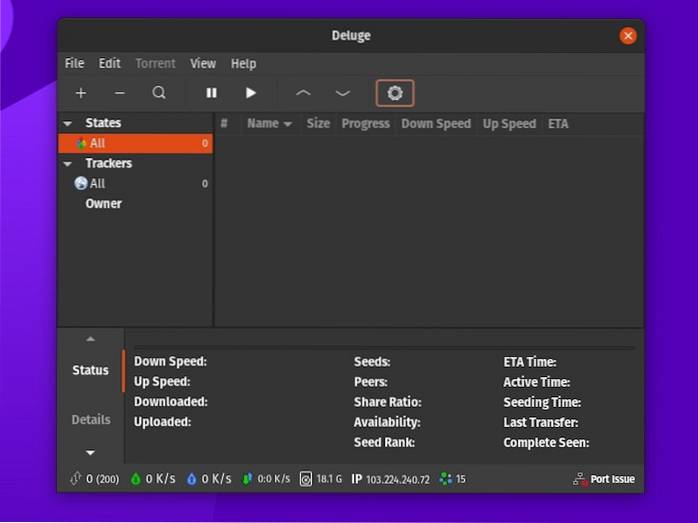
Task: Click the Remove Torrent minus icon
Action: (x=120, y=93)
